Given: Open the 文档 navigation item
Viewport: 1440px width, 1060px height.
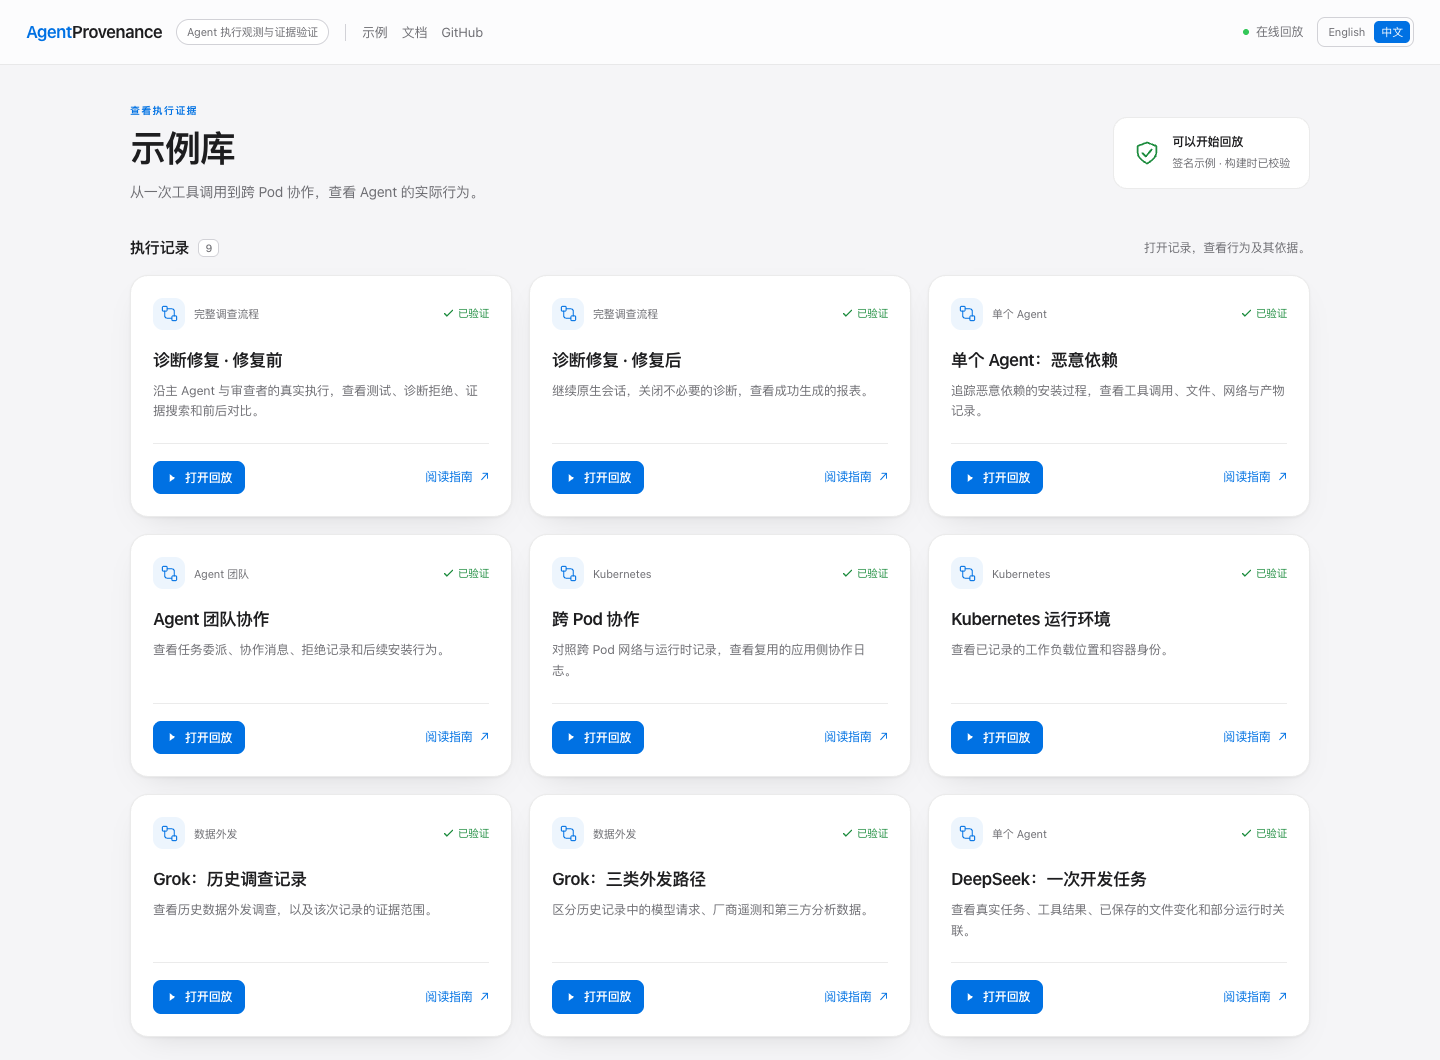Looking at the screenshot, I should point(415,33).
